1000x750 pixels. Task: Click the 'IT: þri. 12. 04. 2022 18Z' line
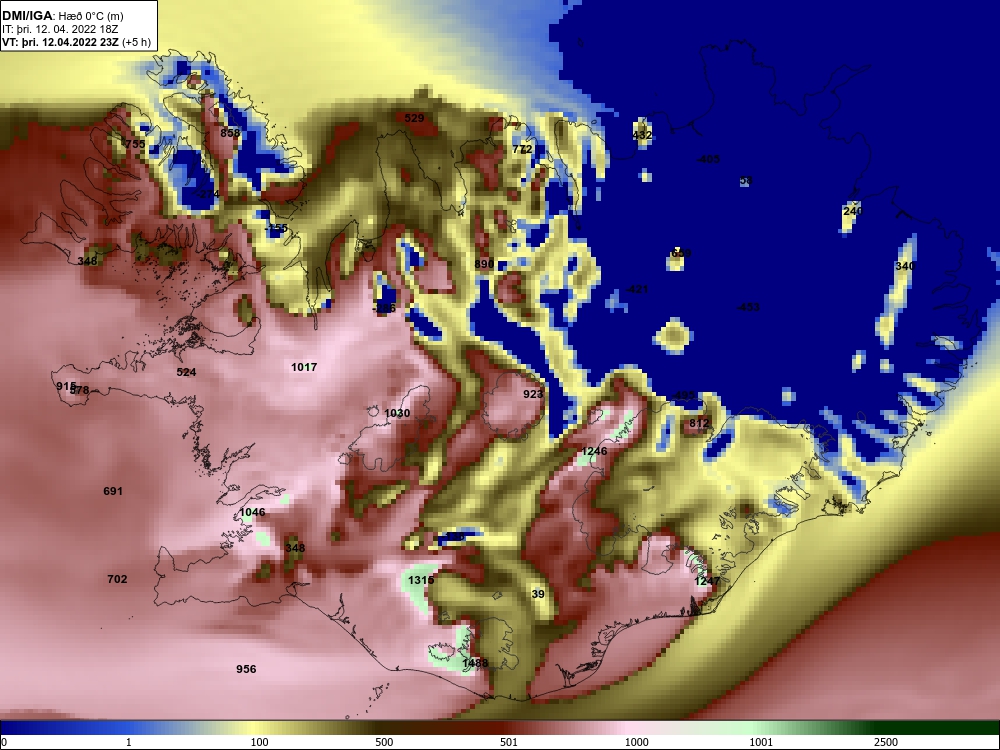pos(60,29)
